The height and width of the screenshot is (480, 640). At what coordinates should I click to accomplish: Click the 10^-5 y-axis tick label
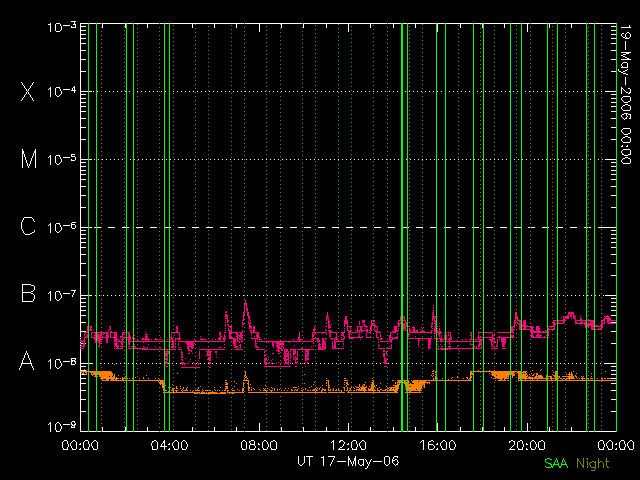(x=62, y=159)
